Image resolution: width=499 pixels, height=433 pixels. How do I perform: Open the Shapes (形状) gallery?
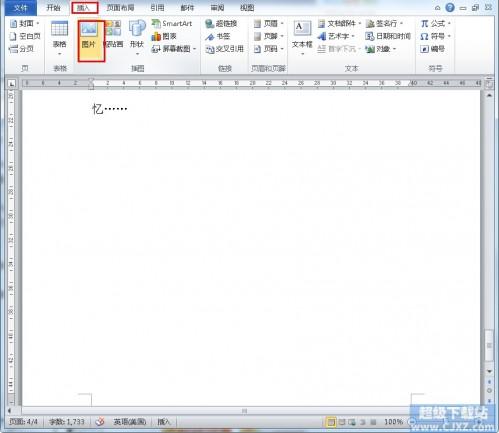pos(137,38)
